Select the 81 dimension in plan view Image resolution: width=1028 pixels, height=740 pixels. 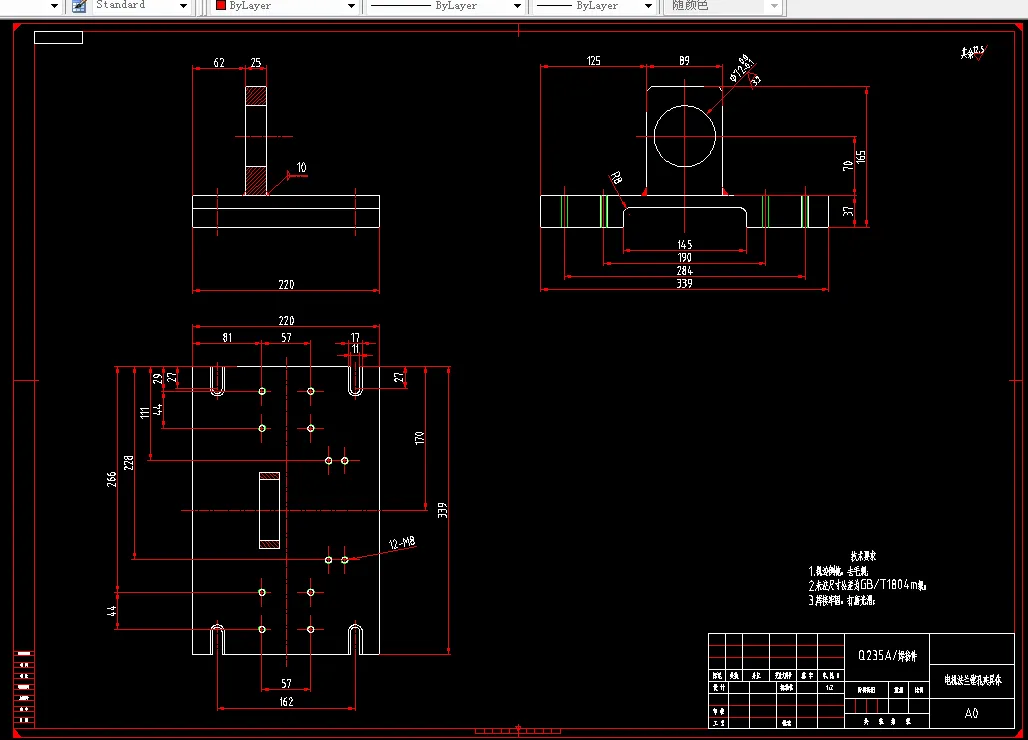tap(227, 338)
